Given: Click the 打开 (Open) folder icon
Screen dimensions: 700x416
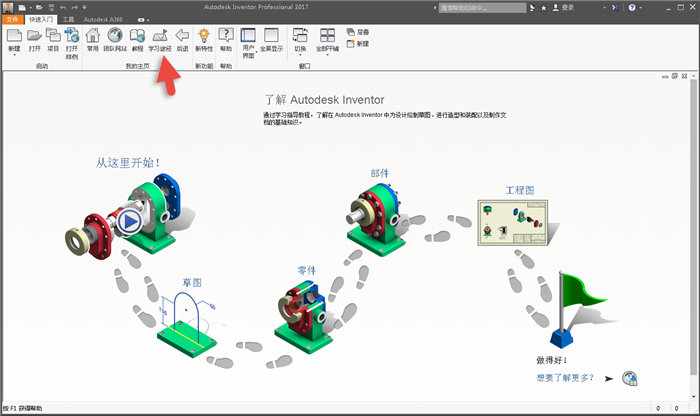Looking at the screenshot, I should click(x=34, y=36).
